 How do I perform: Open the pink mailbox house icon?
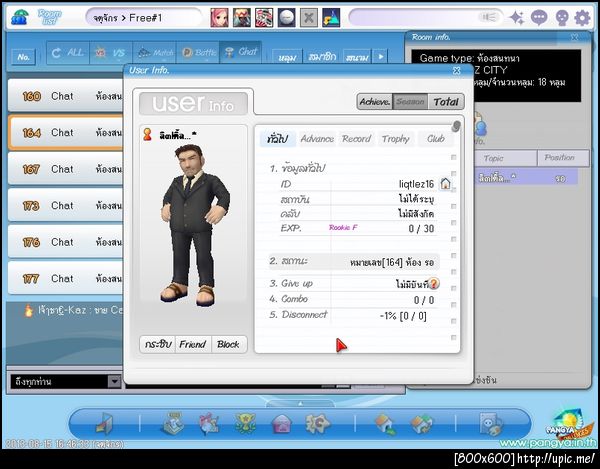point(281,424)
